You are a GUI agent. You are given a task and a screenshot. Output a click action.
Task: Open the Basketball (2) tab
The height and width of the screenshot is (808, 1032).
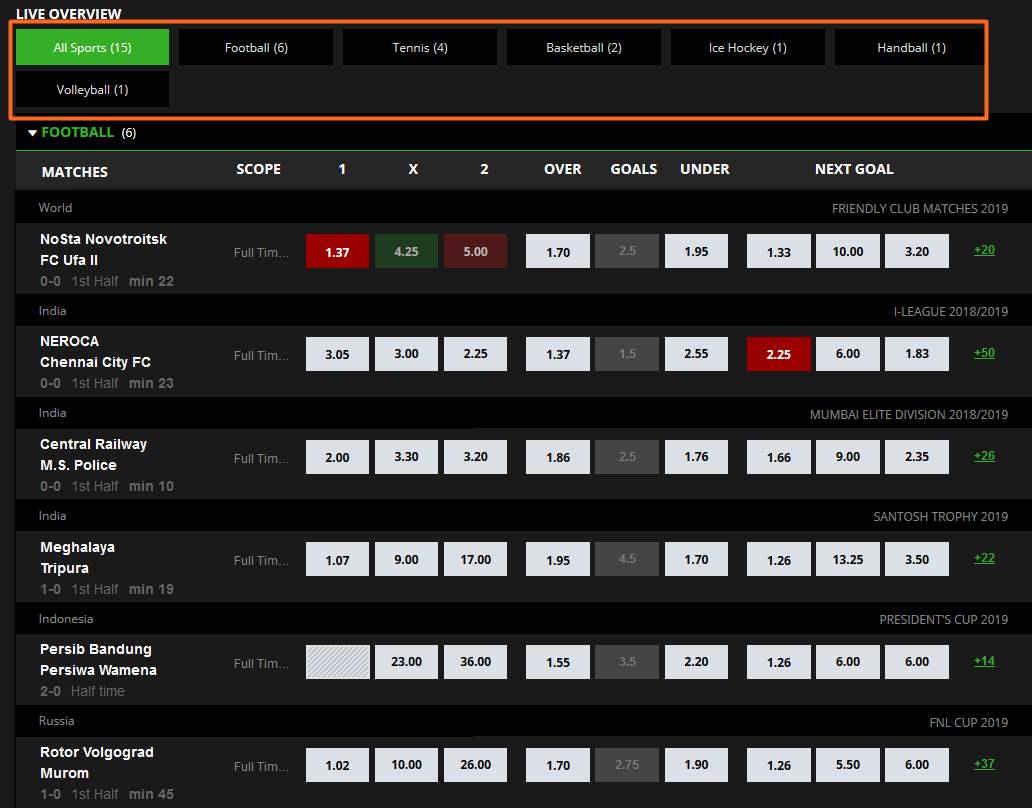[x=584, y=47]
